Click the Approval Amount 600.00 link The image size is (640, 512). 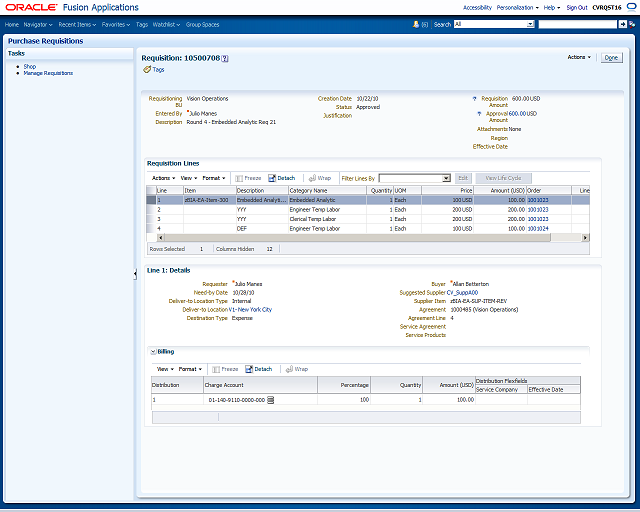pos(517,114)
